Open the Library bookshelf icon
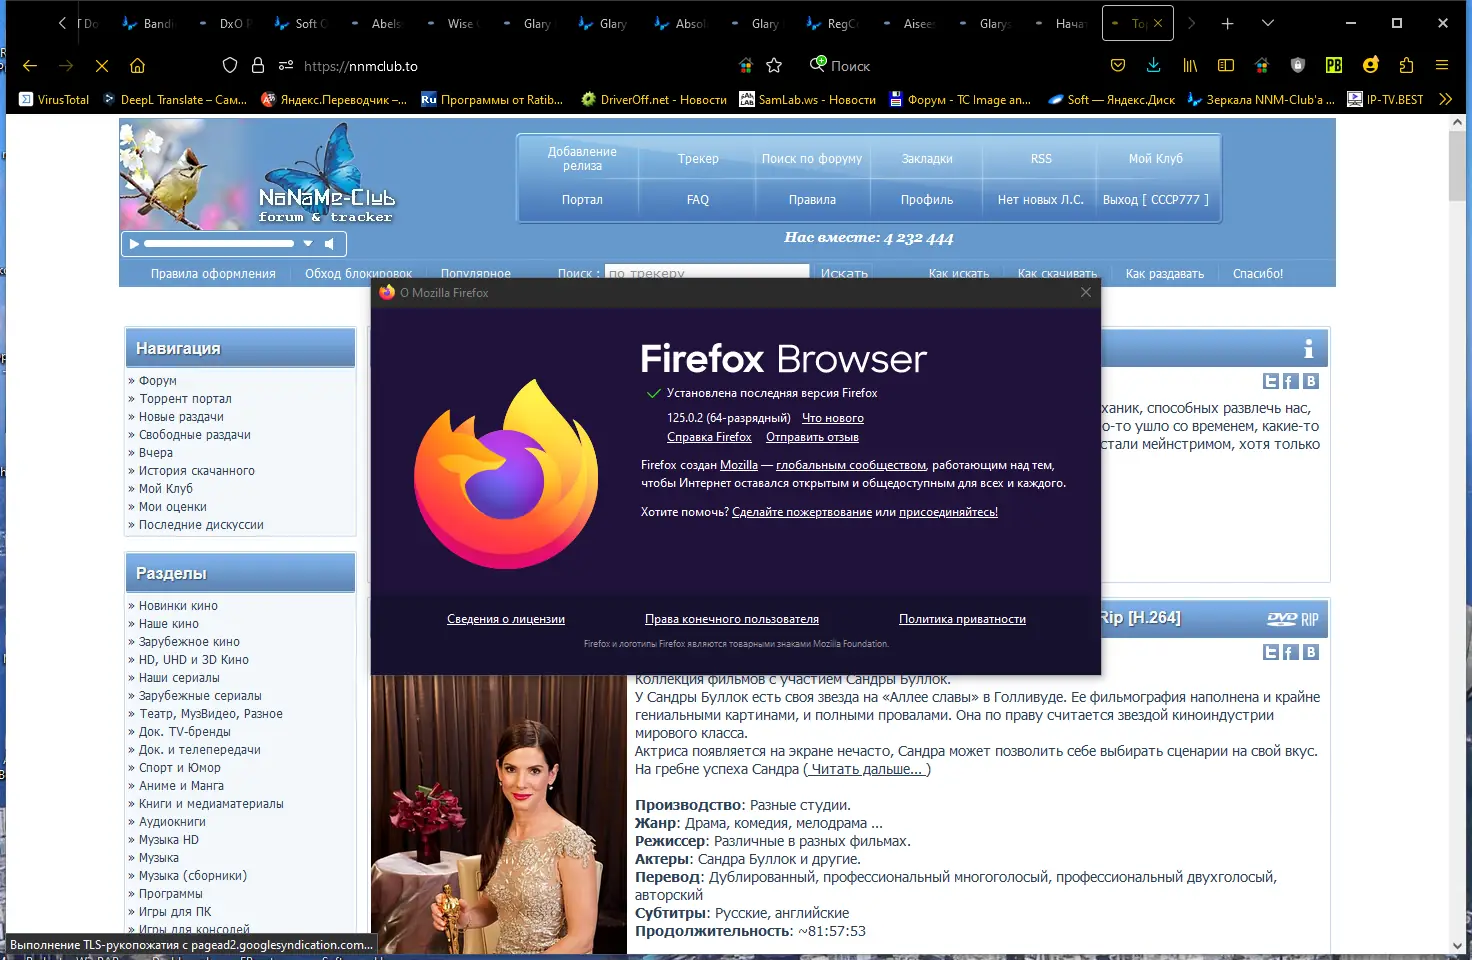Viewport: 1472px width, 960px height. point(1190,66)
